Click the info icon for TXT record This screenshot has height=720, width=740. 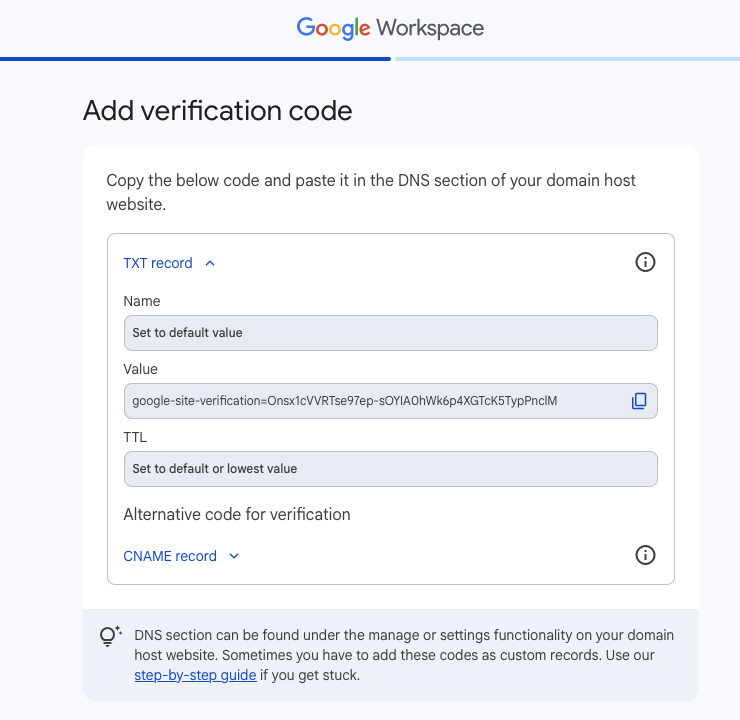point(646,263)
